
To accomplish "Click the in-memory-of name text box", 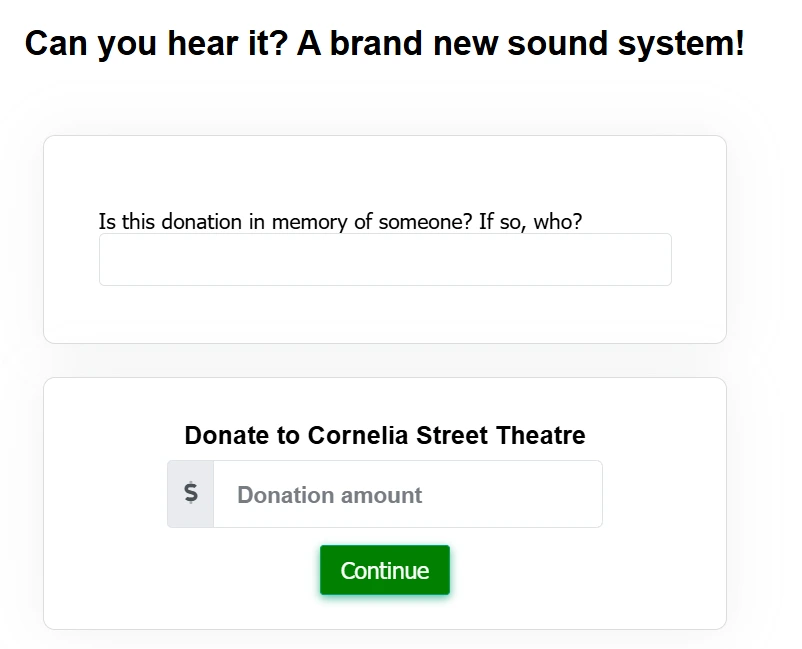I will [385, 260].
